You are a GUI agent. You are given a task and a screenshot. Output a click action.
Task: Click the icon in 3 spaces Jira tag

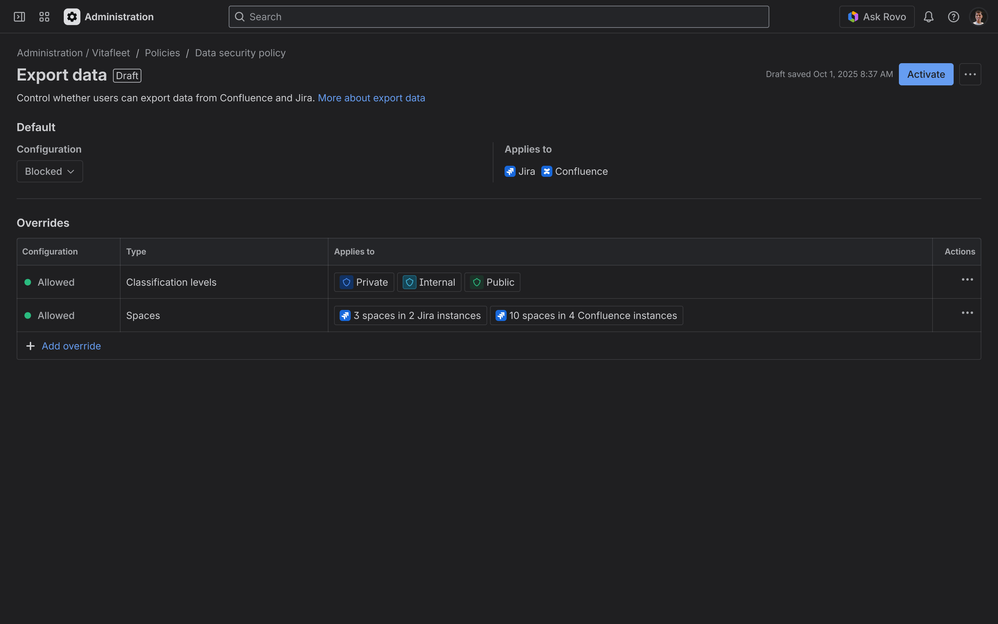click(345, 316)
